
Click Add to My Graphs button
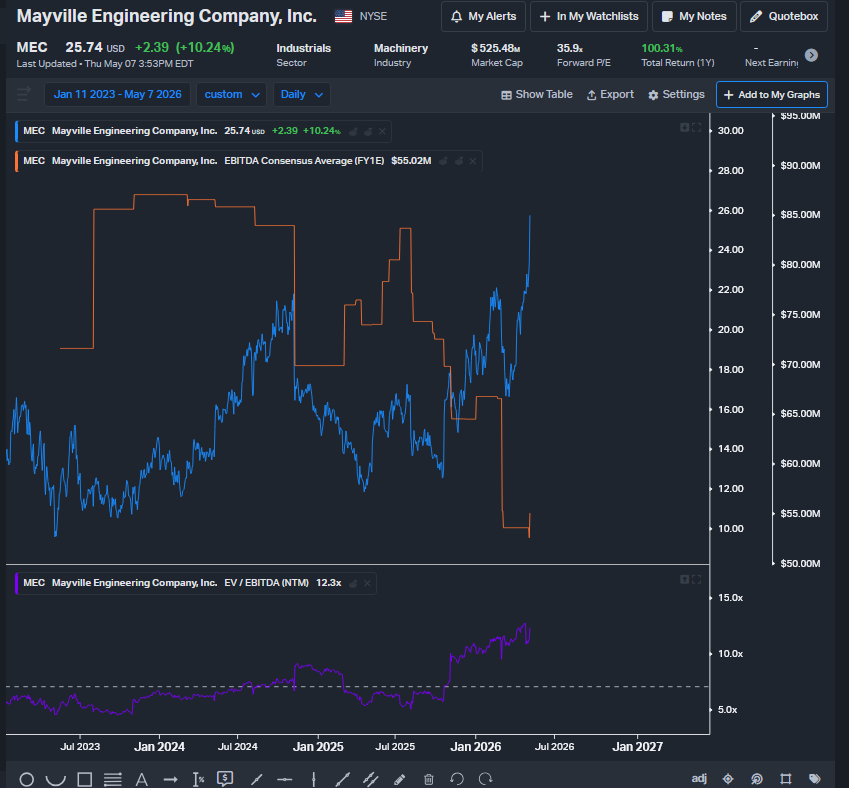click(772, 95)
